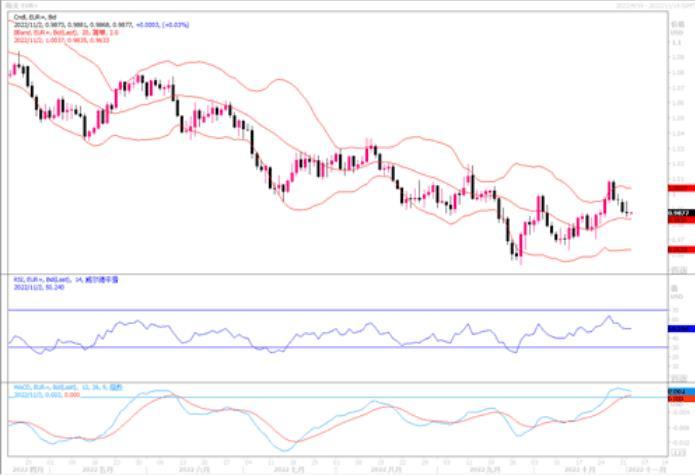Click the date range text at top right

click(650, 4)
